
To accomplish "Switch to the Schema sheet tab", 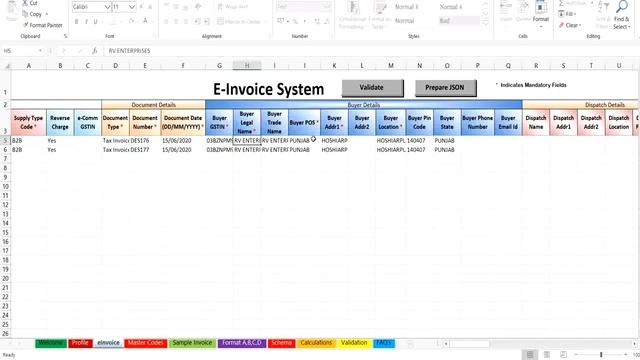I will (282, 343).
